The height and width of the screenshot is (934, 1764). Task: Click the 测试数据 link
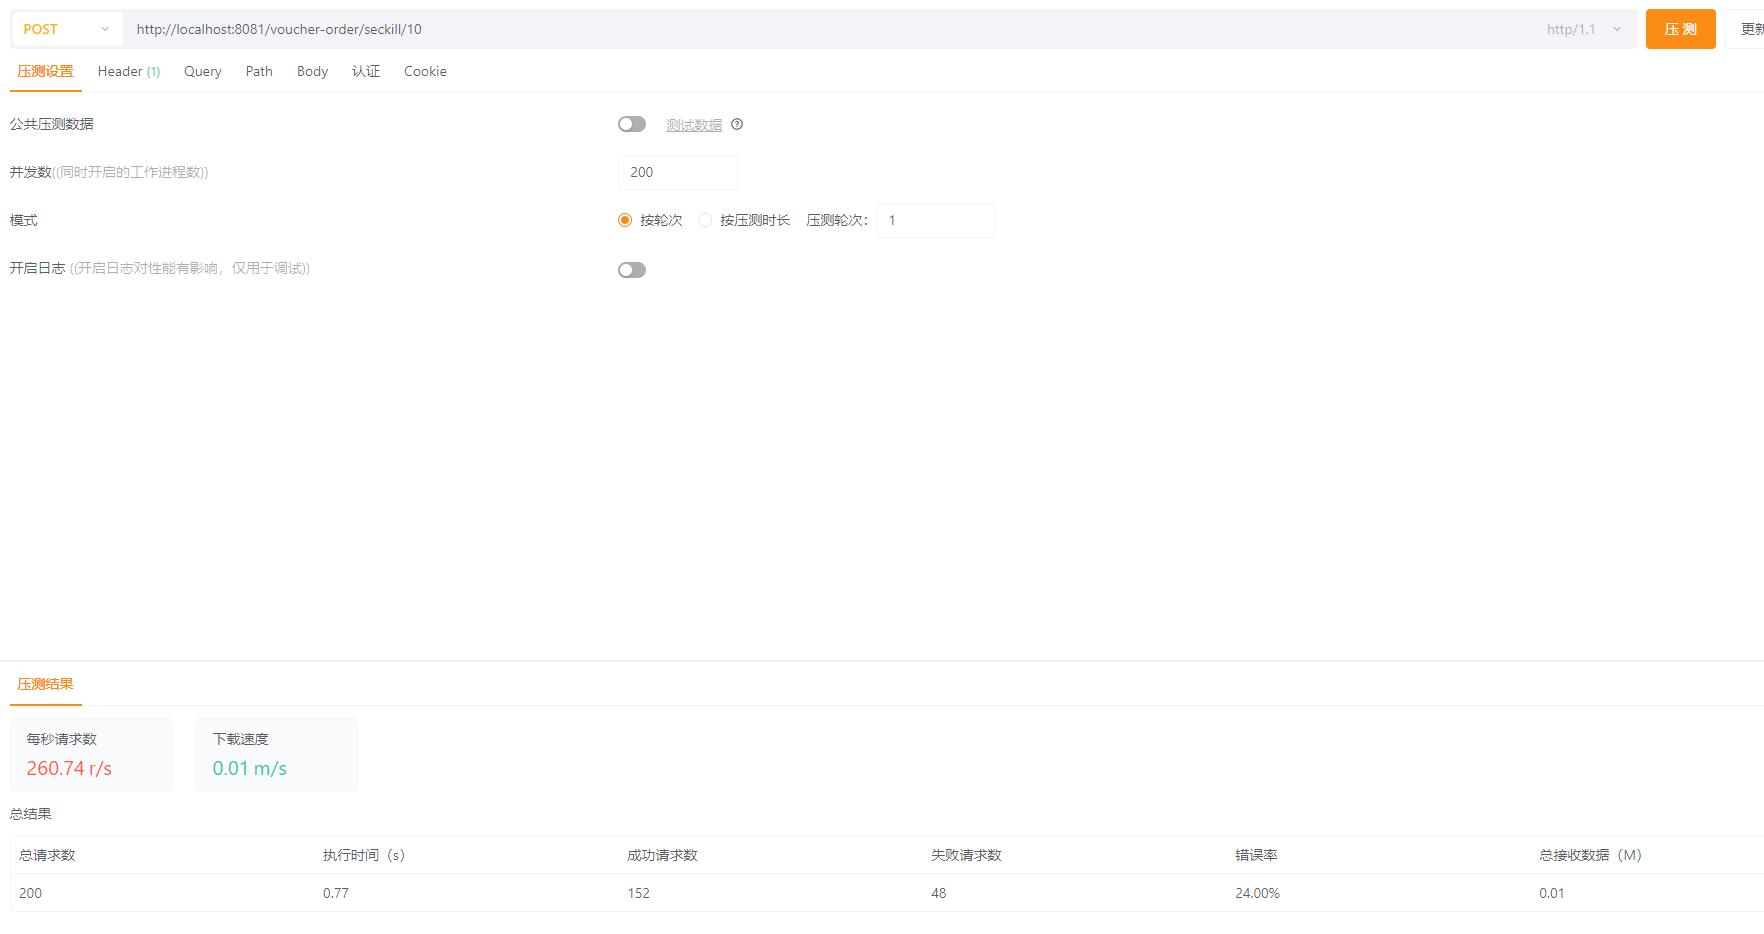coord(694,125)
